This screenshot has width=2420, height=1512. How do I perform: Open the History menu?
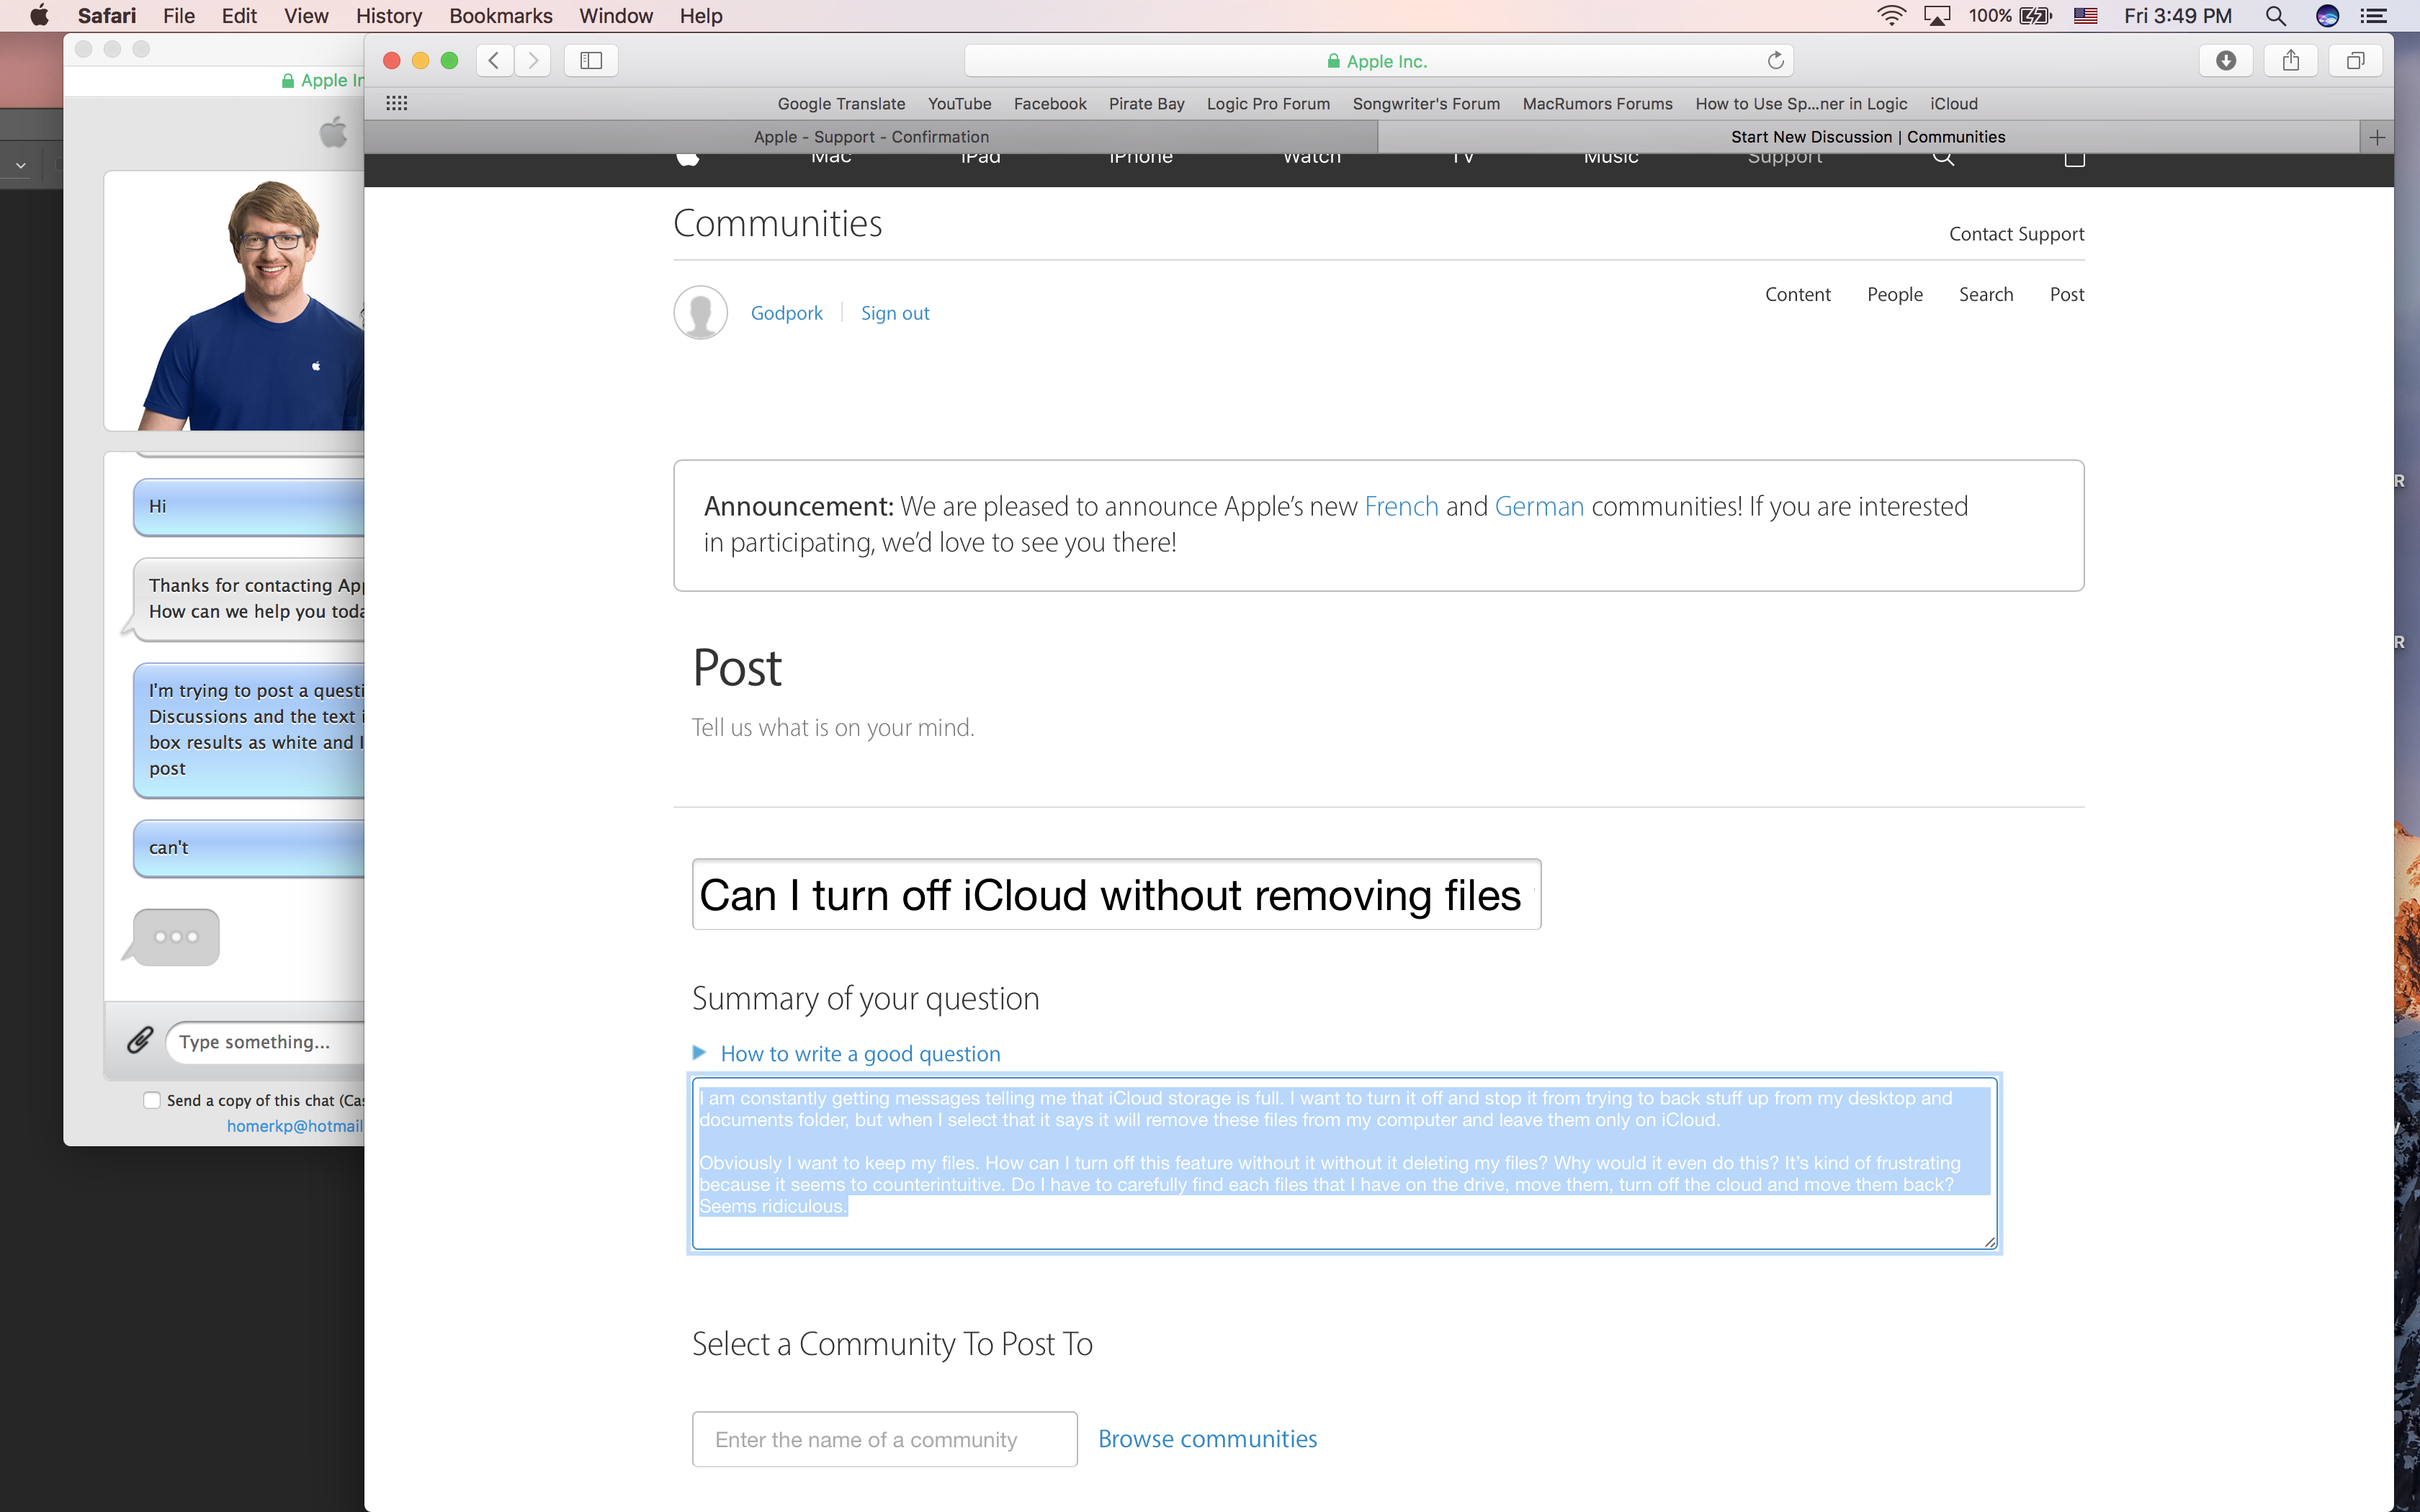389,16
